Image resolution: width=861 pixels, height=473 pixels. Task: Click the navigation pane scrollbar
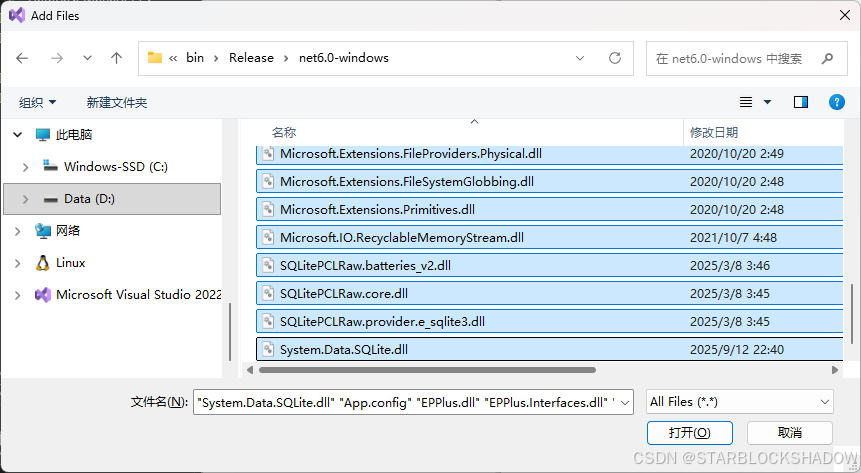coord(230,332)
